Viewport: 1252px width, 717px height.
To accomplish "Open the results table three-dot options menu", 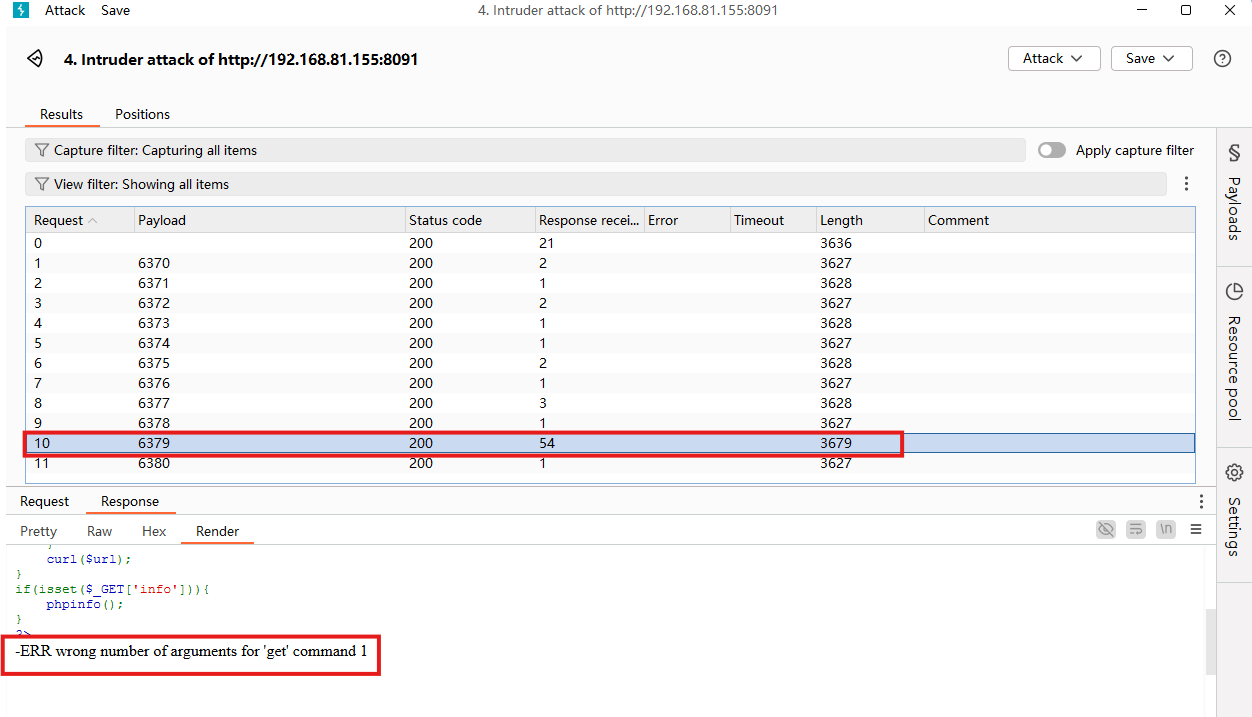I will 1186,184.
